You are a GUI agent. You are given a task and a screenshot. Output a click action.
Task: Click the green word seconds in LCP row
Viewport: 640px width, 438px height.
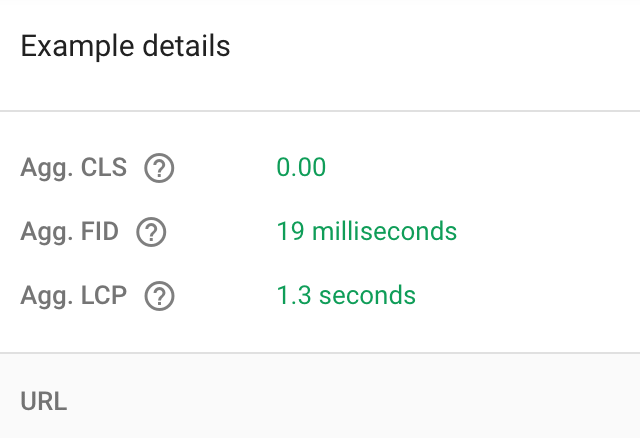(x=367, y=296)
